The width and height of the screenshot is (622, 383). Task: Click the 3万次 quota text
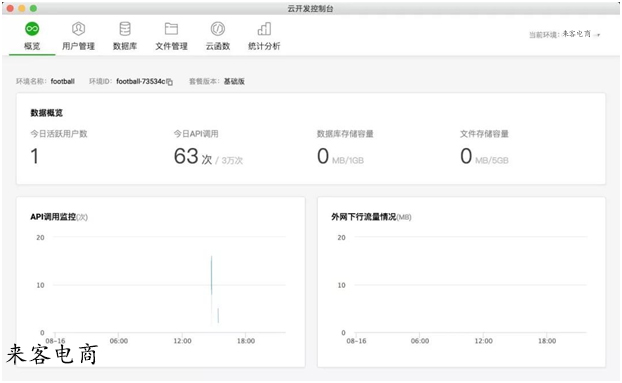[x=232, y=160]
